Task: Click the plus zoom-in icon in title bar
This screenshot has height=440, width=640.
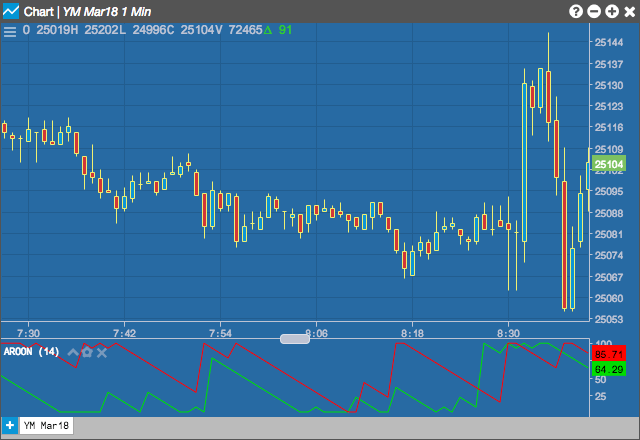Action: pos(612,11)
